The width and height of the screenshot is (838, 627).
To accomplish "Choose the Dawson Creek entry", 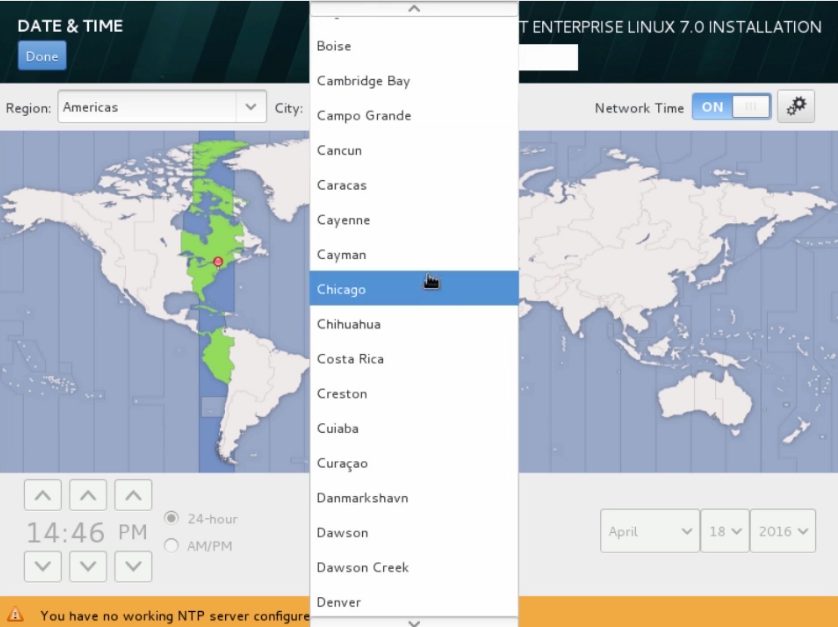I will click(414, 567).
